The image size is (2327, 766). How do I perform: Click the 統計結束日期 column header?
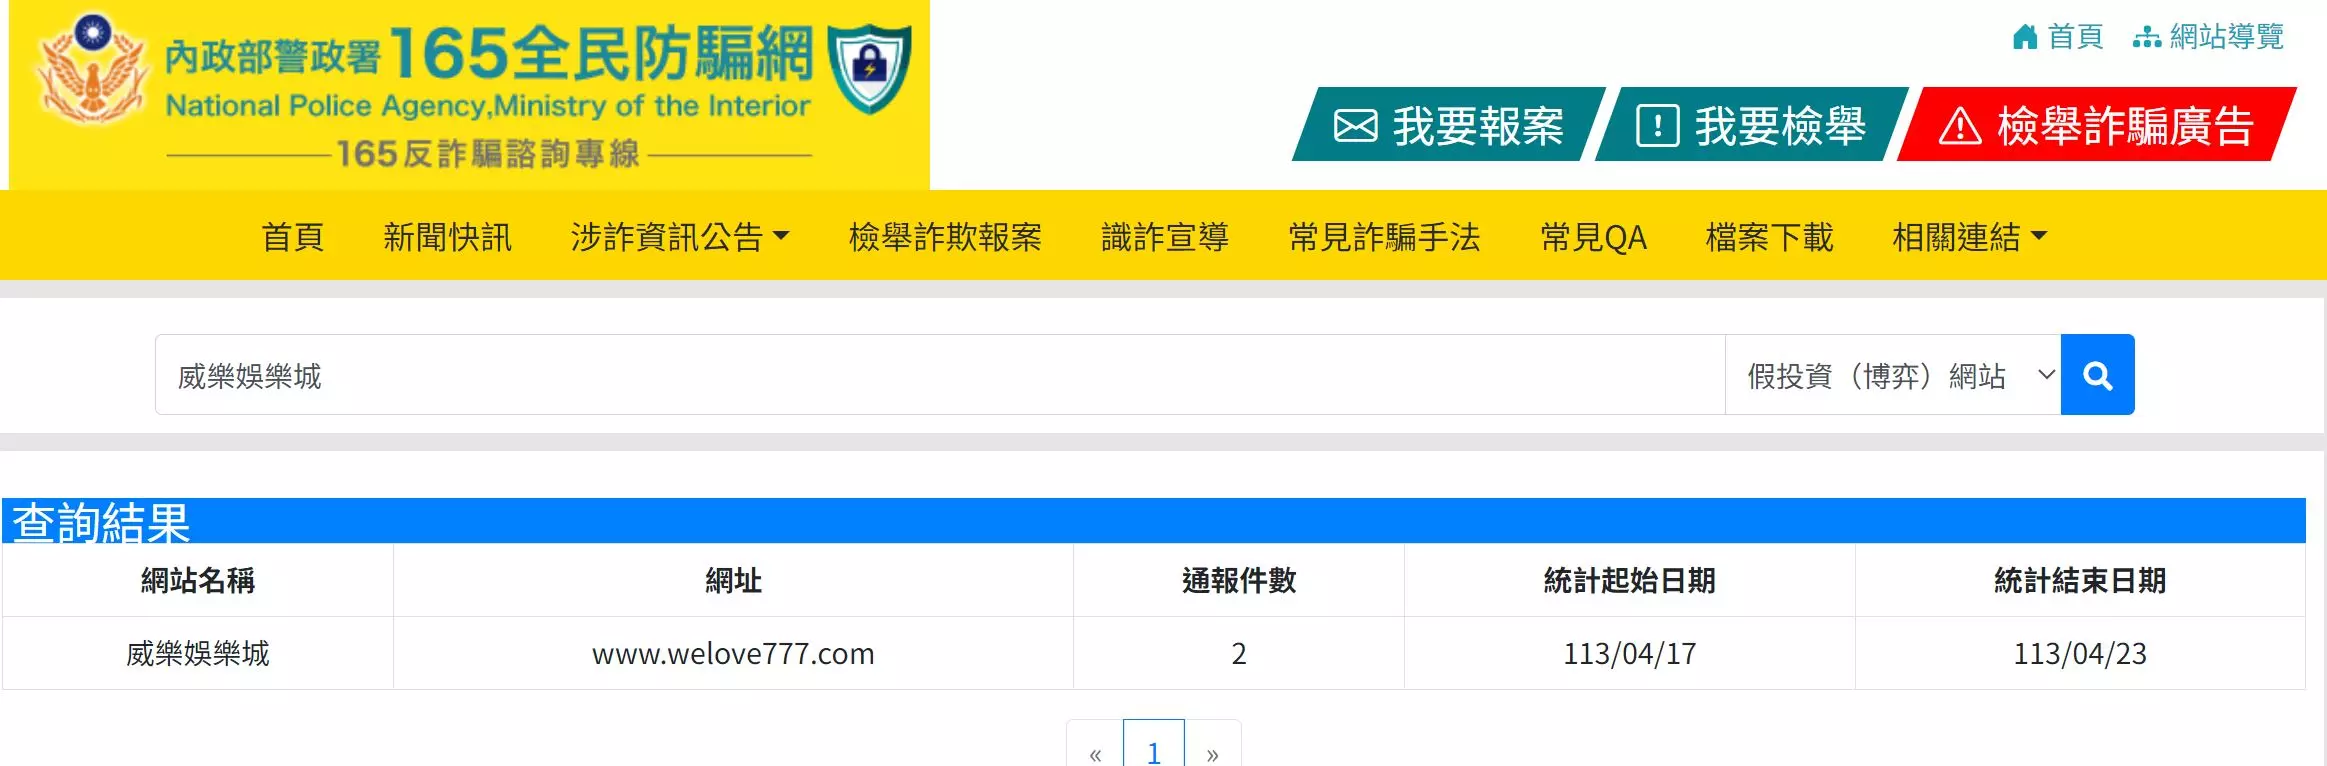[2080, 580]
